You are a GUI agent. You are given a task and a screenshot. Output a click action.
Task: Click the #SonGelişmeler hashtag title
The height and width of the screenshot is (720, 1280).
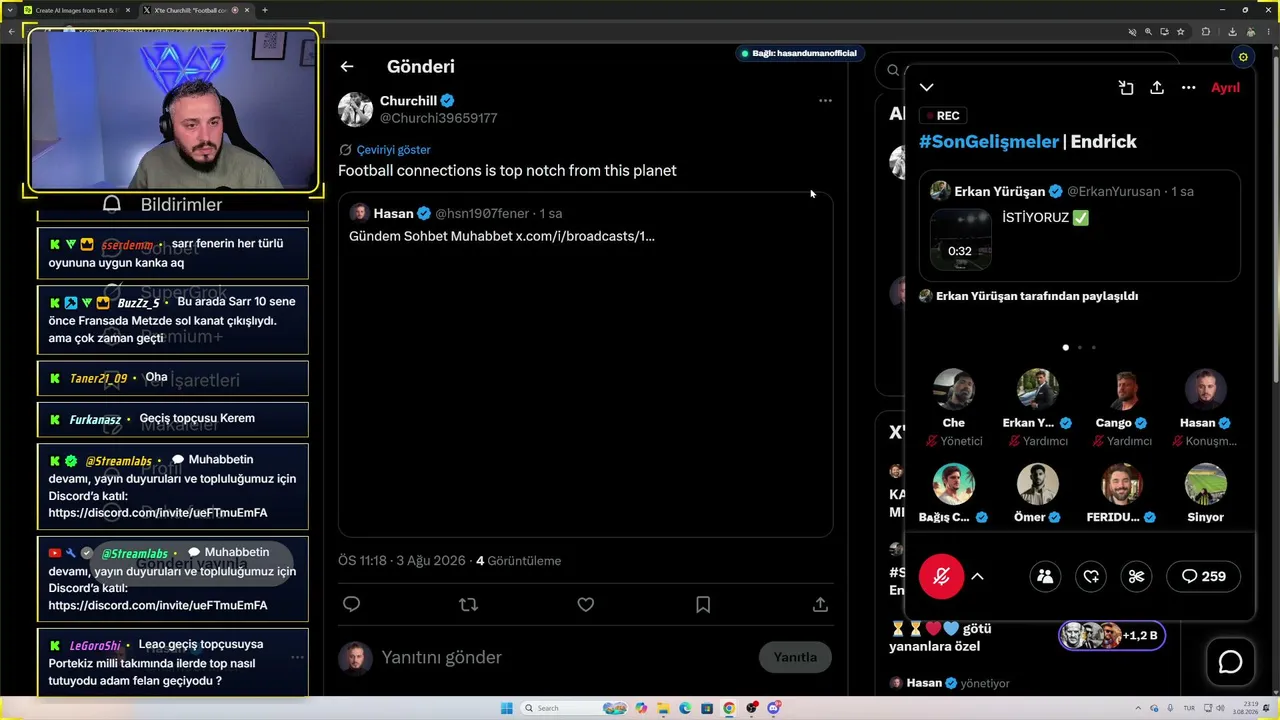coord(989,142)
